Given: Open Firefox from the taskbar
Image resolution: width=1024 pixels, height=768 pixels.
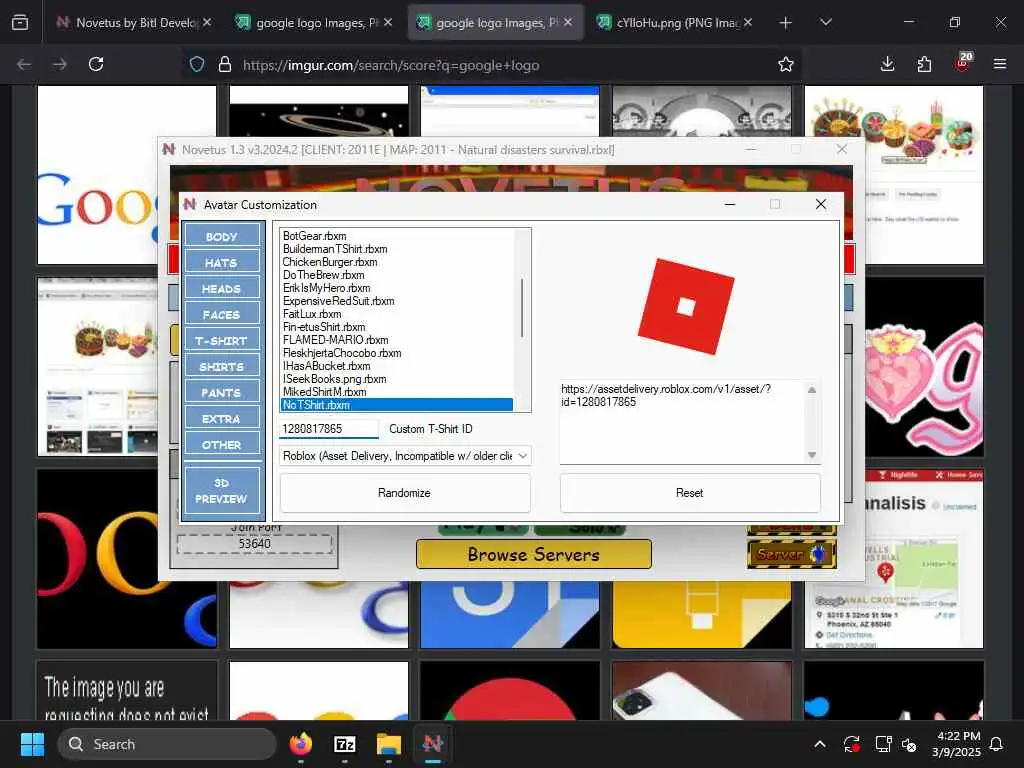Looking at the screenshot, I should click(x=301, y=744).
